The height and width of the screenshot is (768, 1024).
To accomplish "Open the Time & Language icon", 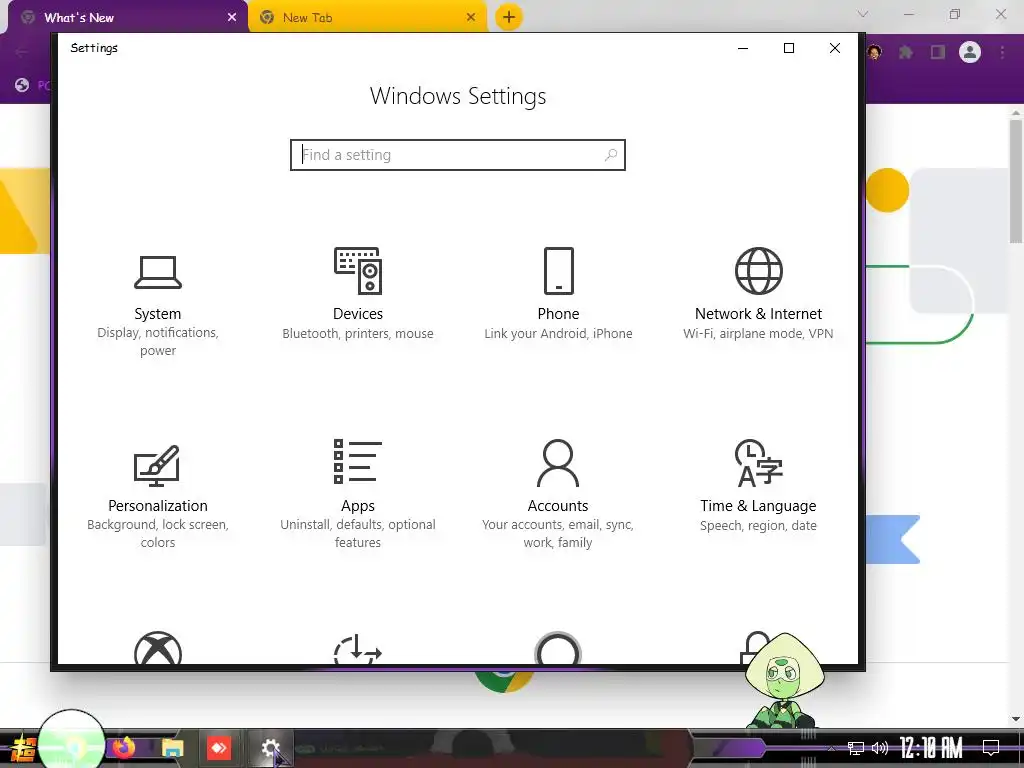I will 758,463.
